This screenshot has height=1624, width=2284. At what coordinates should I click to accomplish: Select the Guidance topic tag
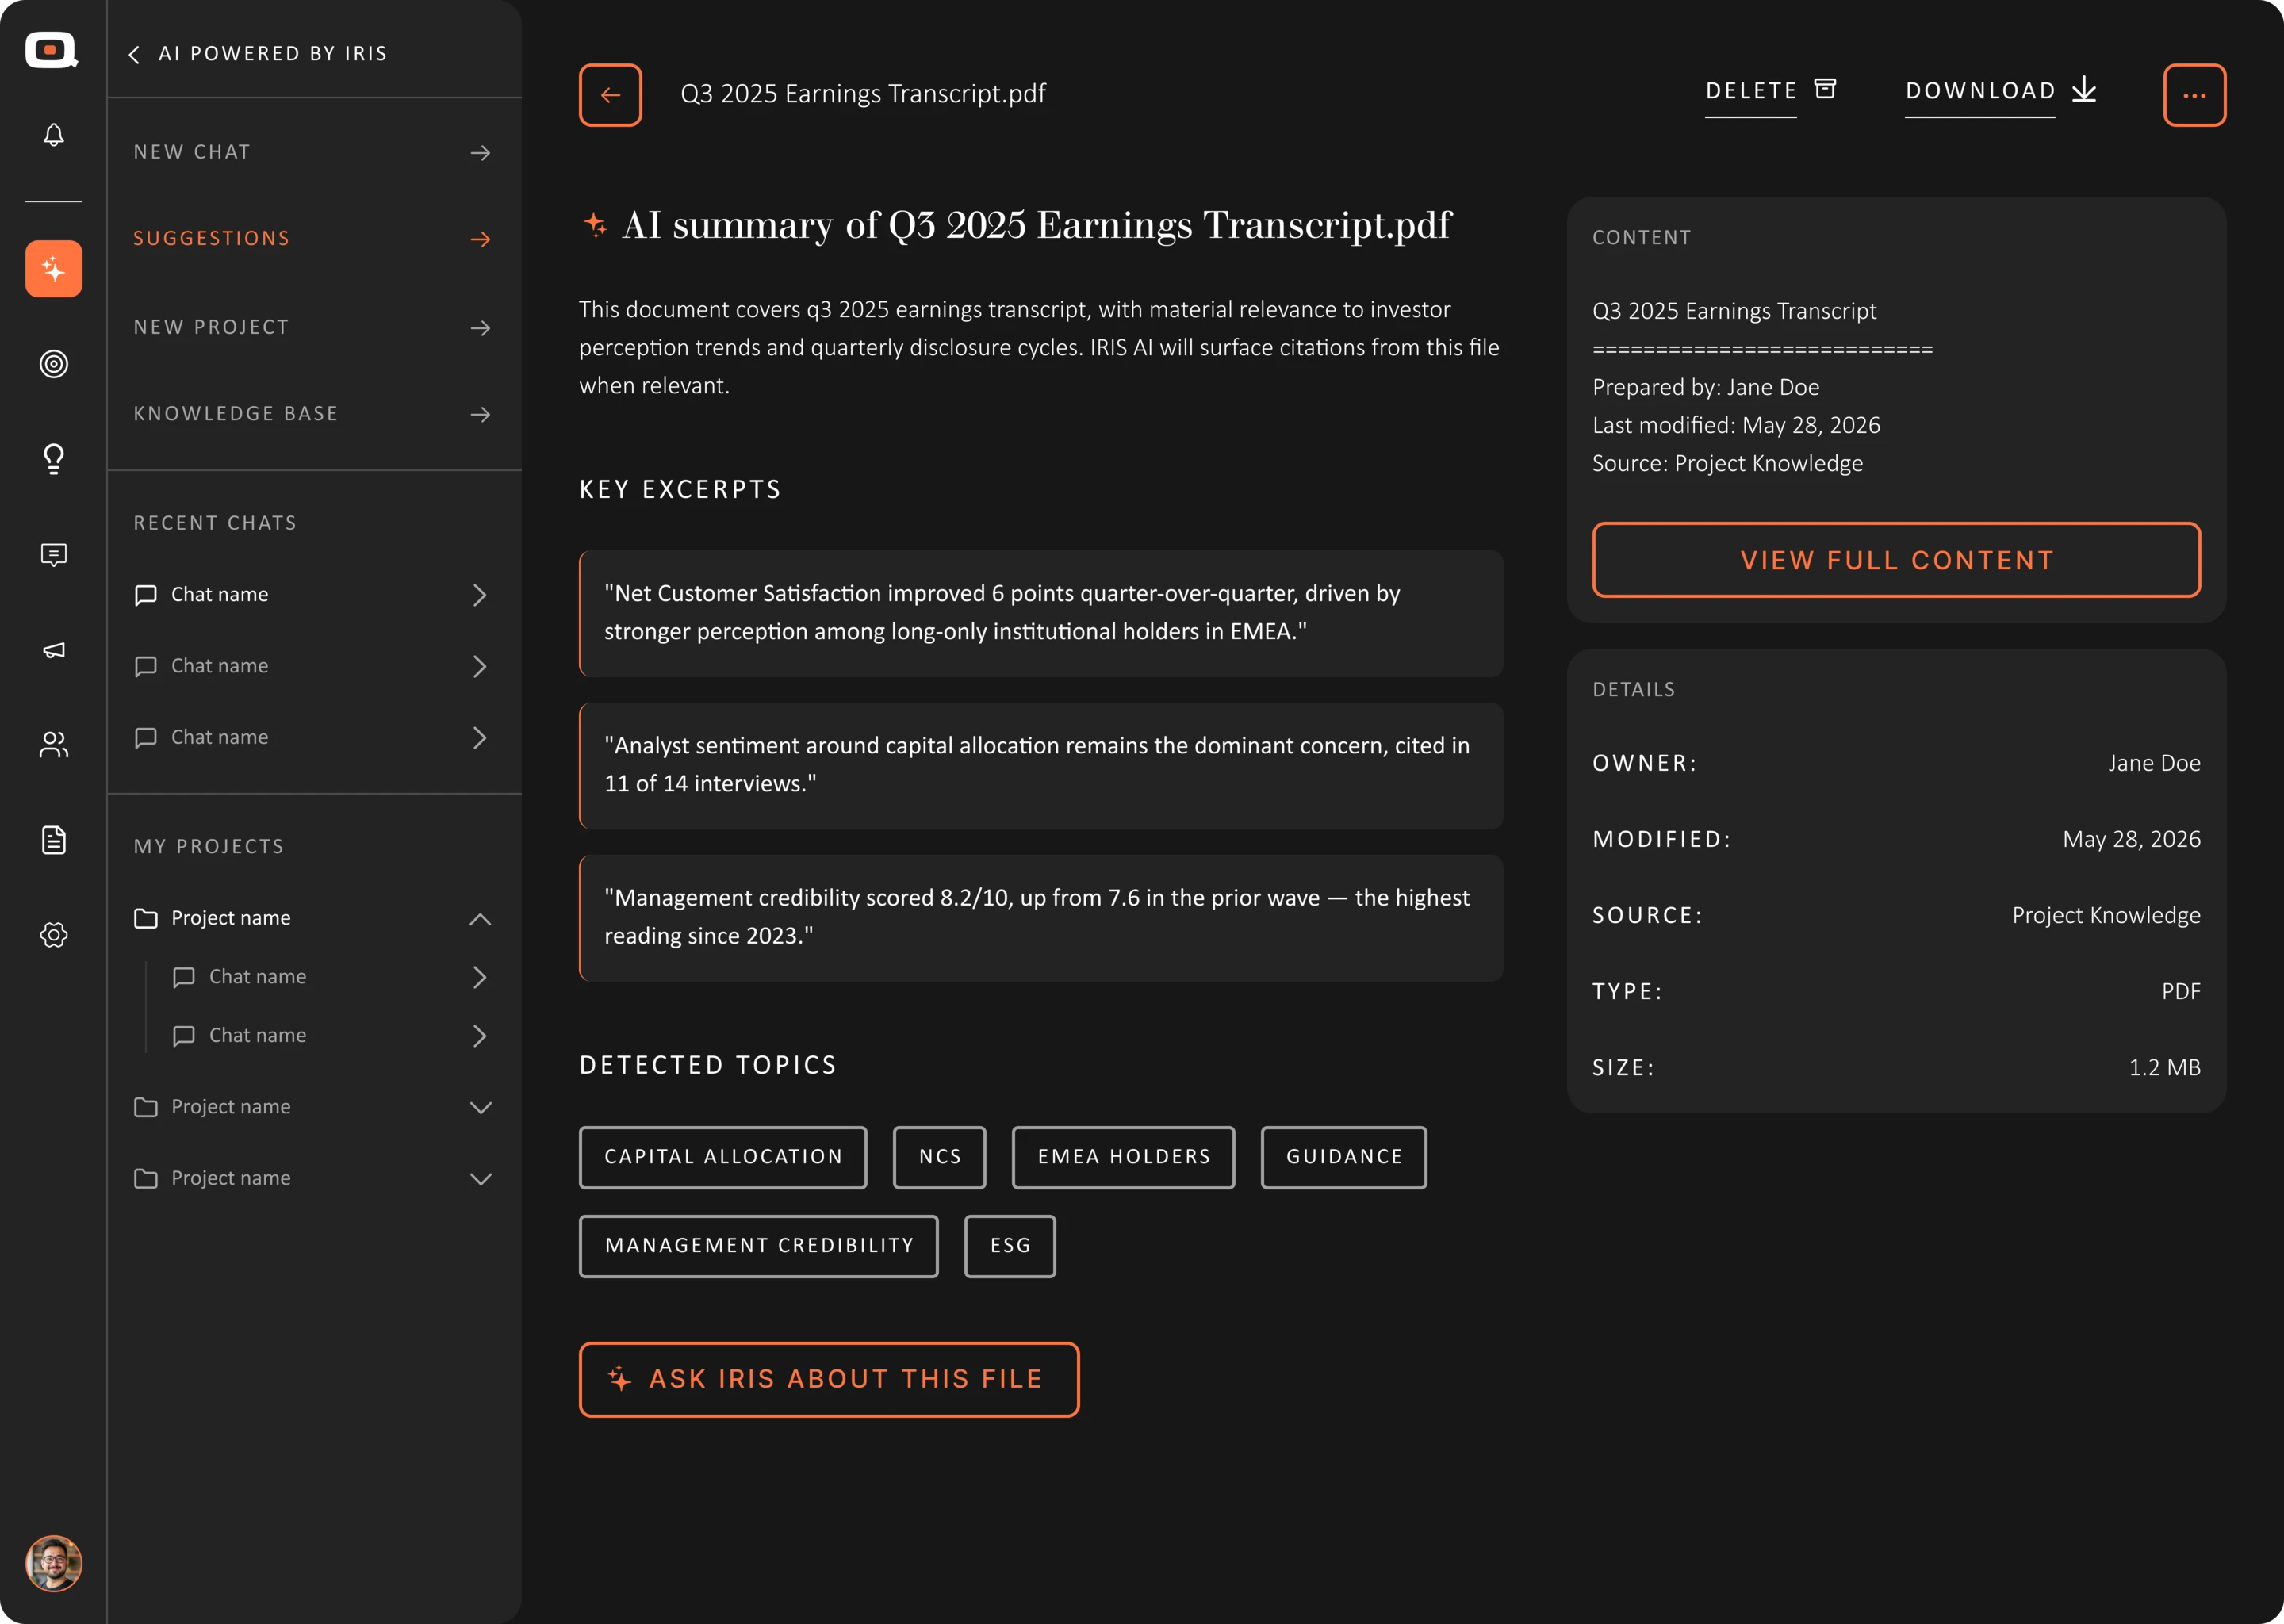click(1344, 1157)
